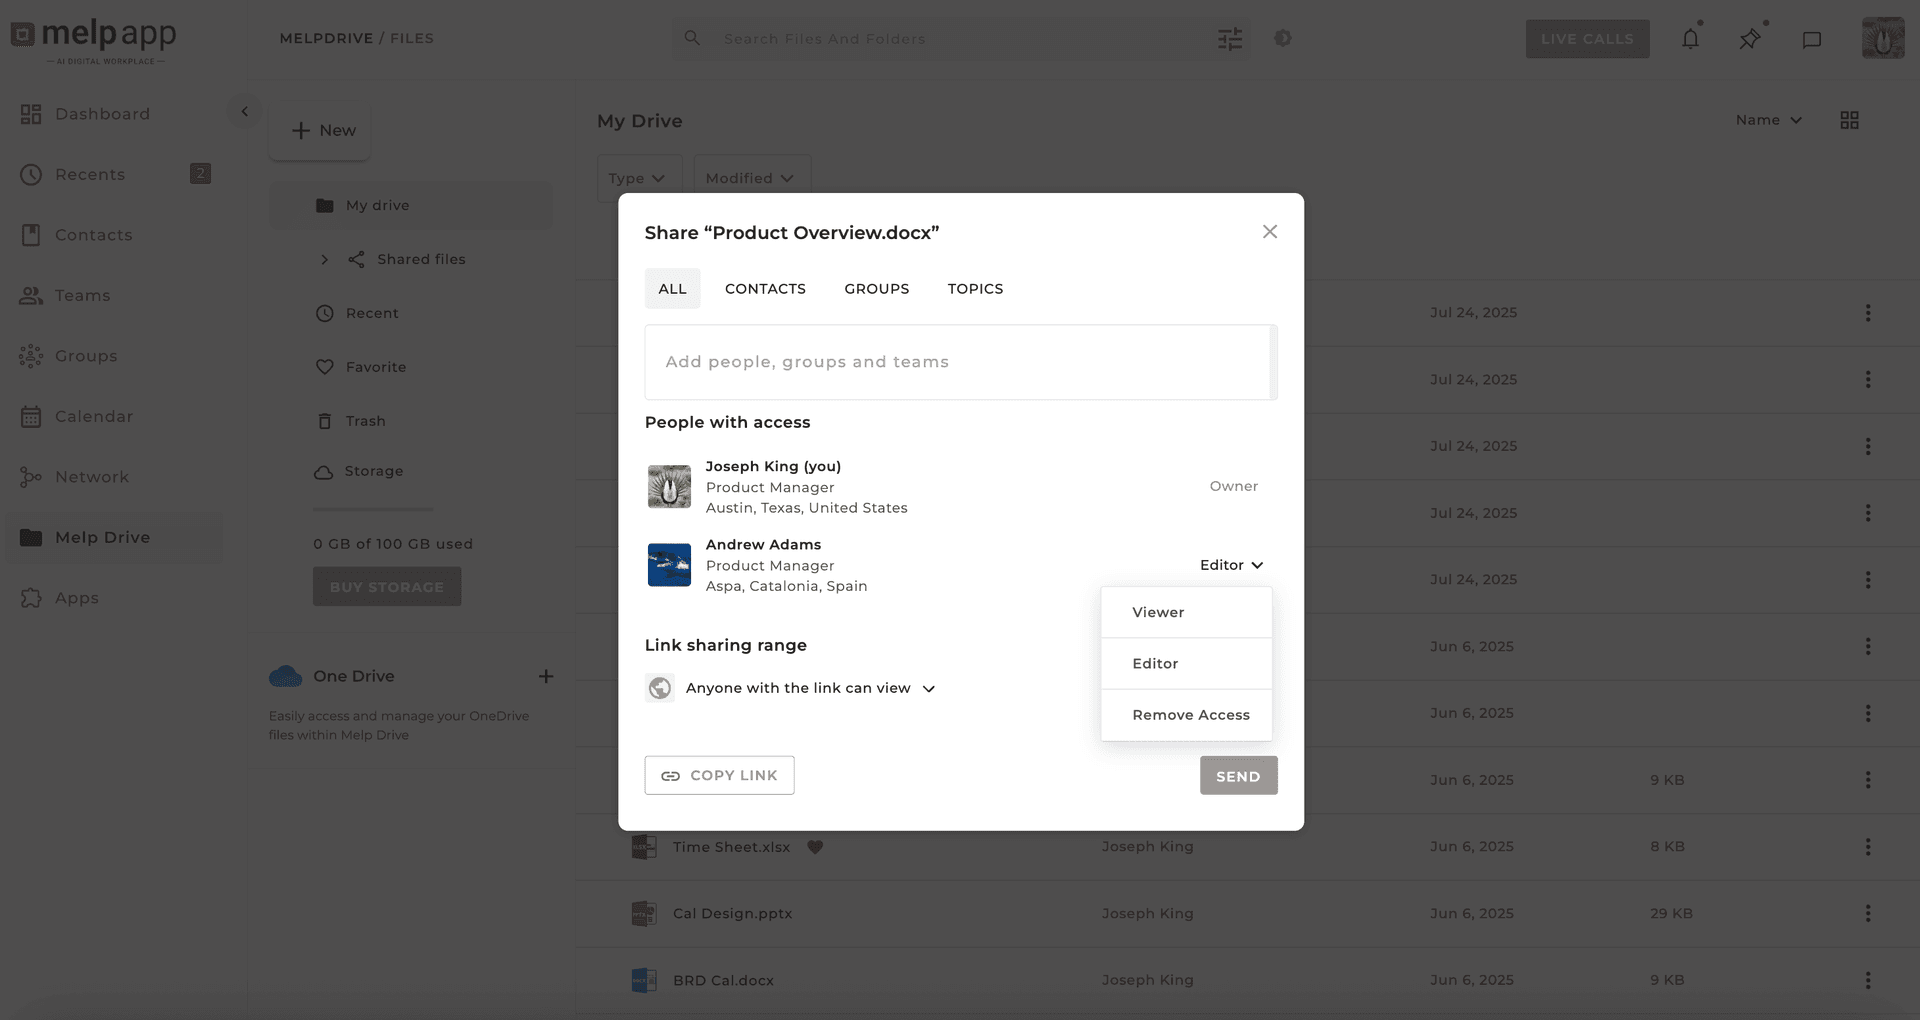Close the Share dialog
This screenshot has width=1920, height=1020.
click(x=1269, y=232)
